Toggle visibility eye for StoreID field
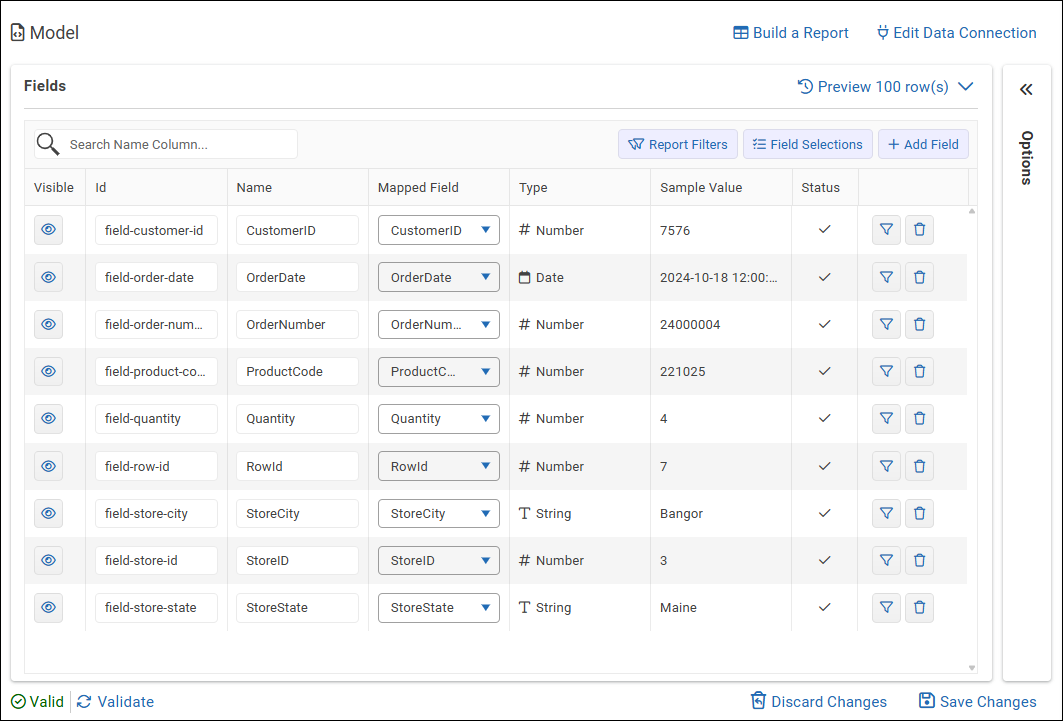Image resolution: width=1063 pixels, height=721 pixels. (x=48, y=560)
